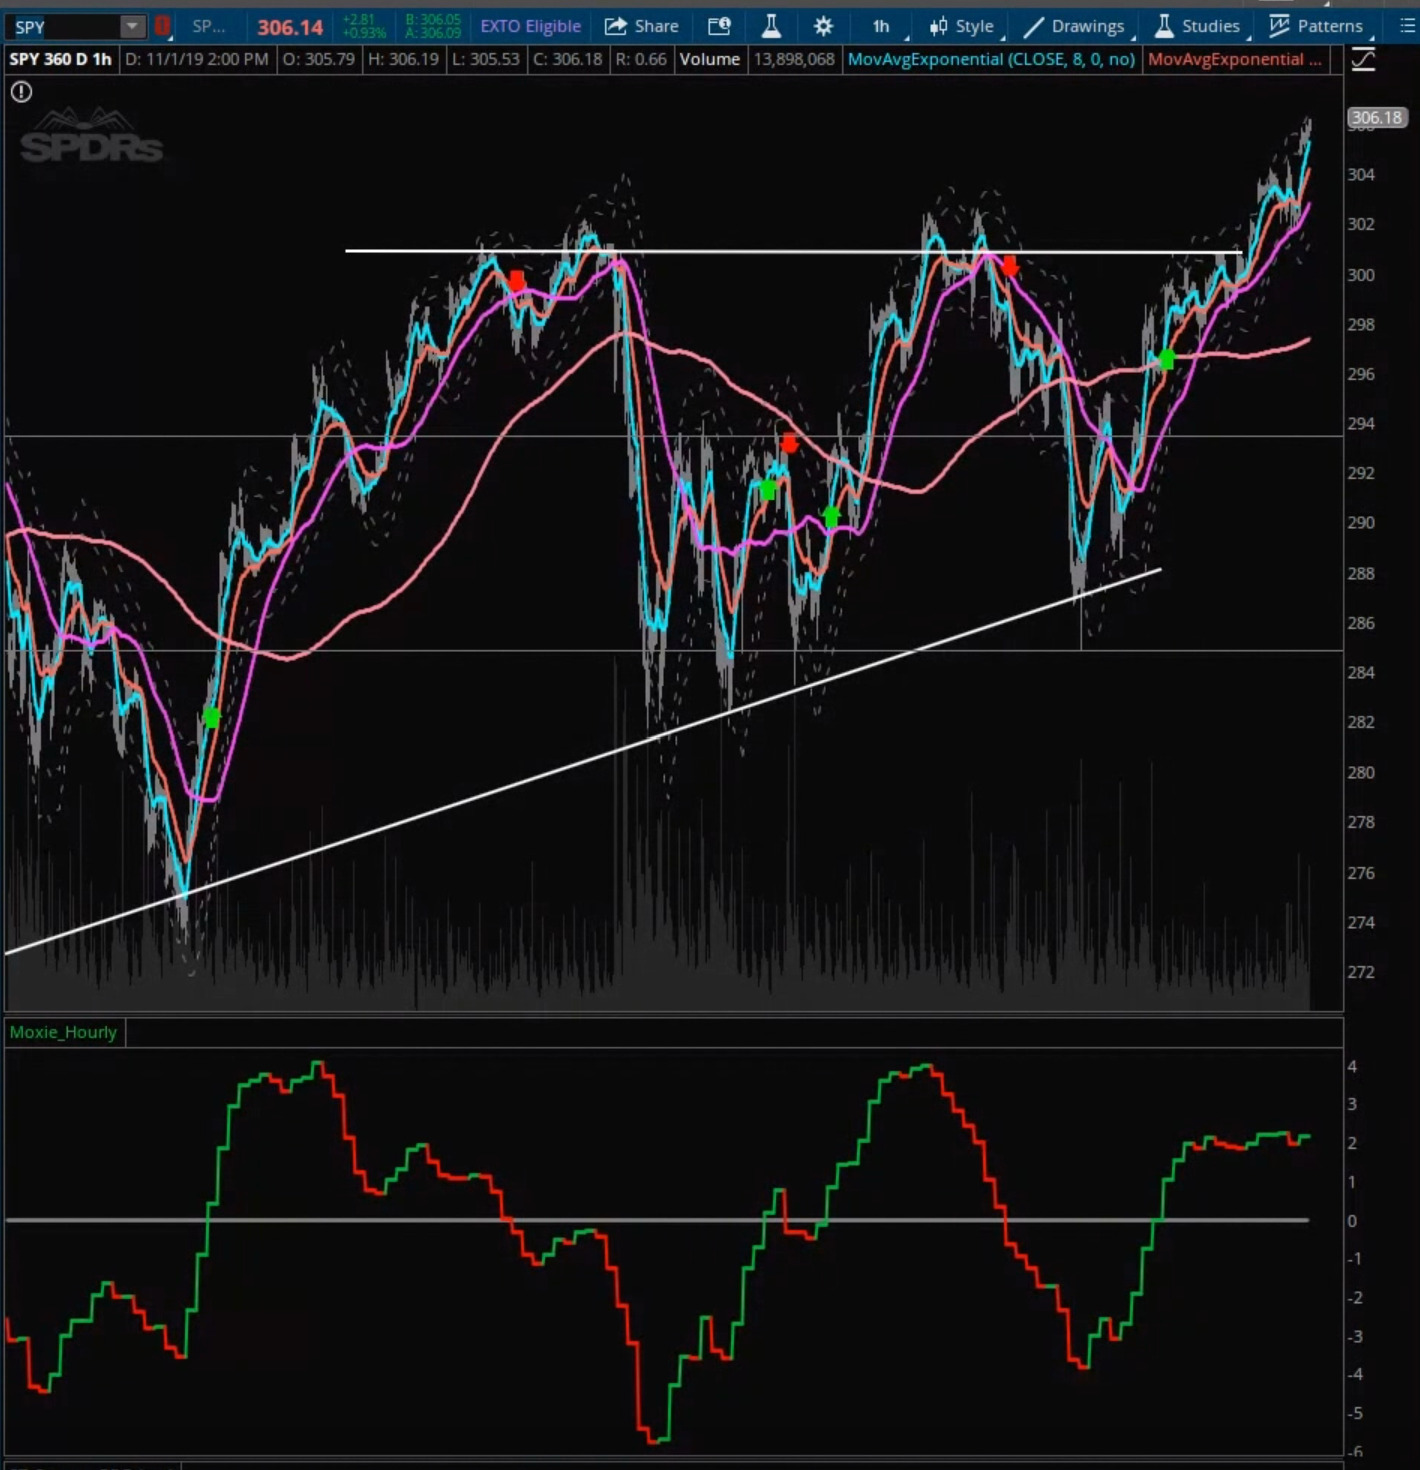This screenshot has width=1420, height=1470.
Task: Click the -5 label on Moxie axis
Action: 1354,1413
